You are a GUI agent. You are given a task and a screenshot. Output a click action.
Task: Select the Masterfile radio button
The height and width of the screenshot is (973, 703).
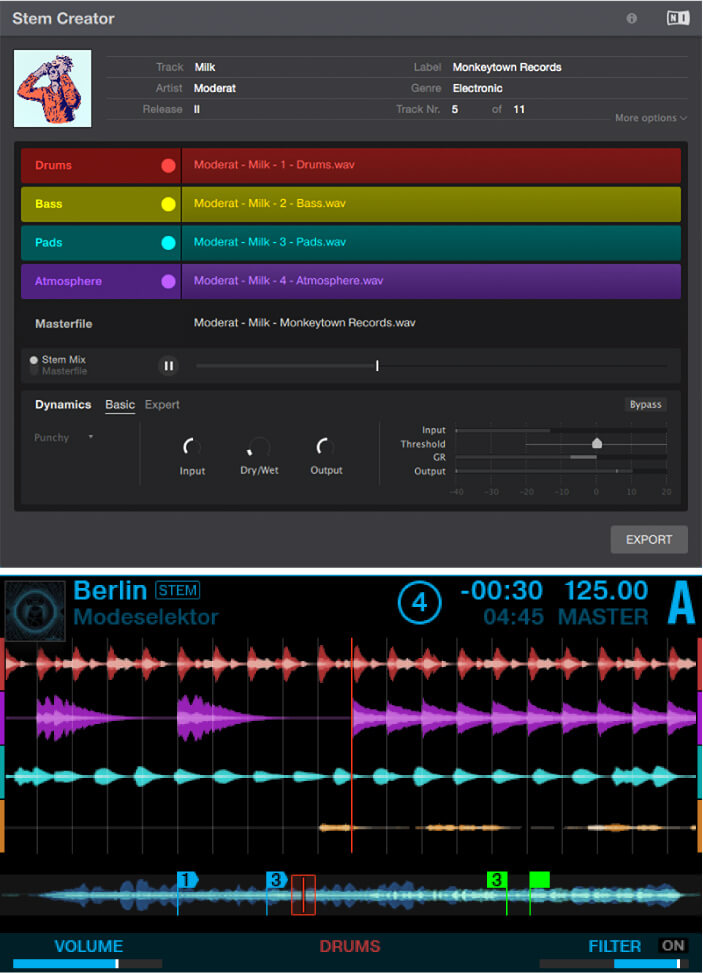pyautogui.click(x=34, y=371)
